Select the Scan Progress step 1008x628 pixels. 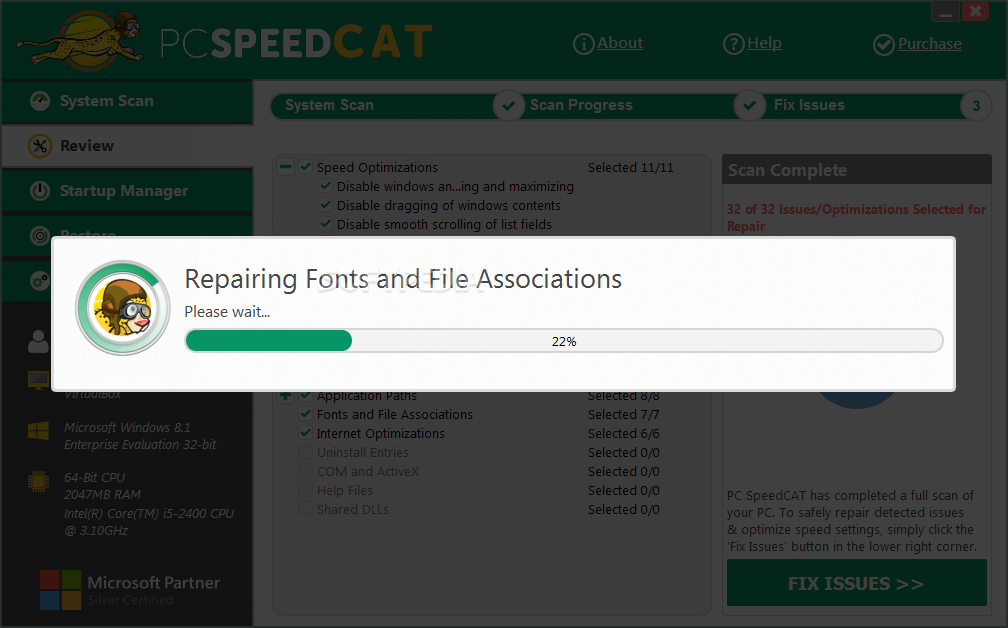point(581,105)
